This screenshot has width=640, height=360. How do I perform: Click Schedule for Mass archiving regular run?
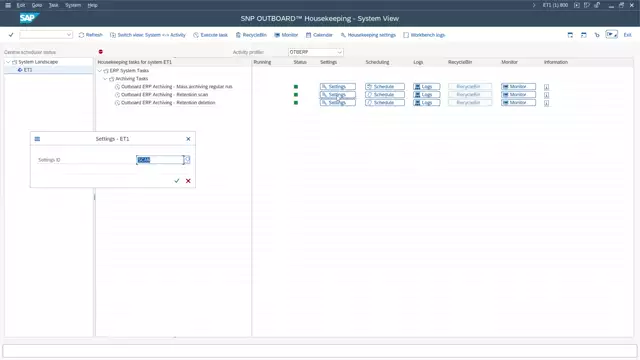tap(385, 87)
